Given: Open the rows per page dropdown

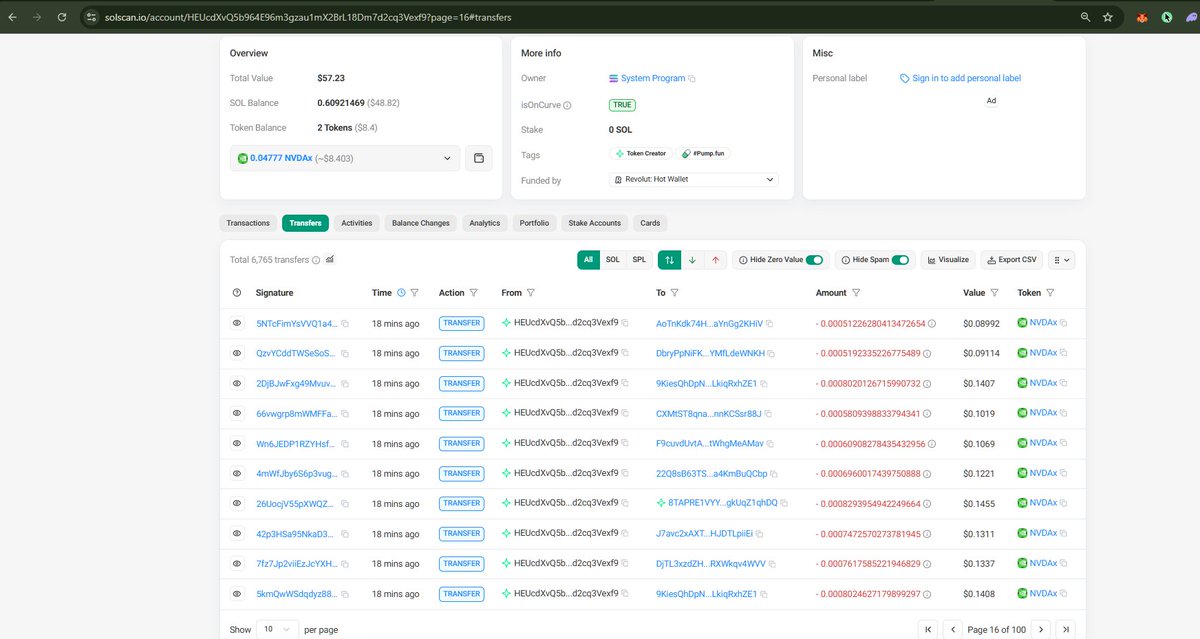Looking at the screenshot, I should tap(277, 629).
